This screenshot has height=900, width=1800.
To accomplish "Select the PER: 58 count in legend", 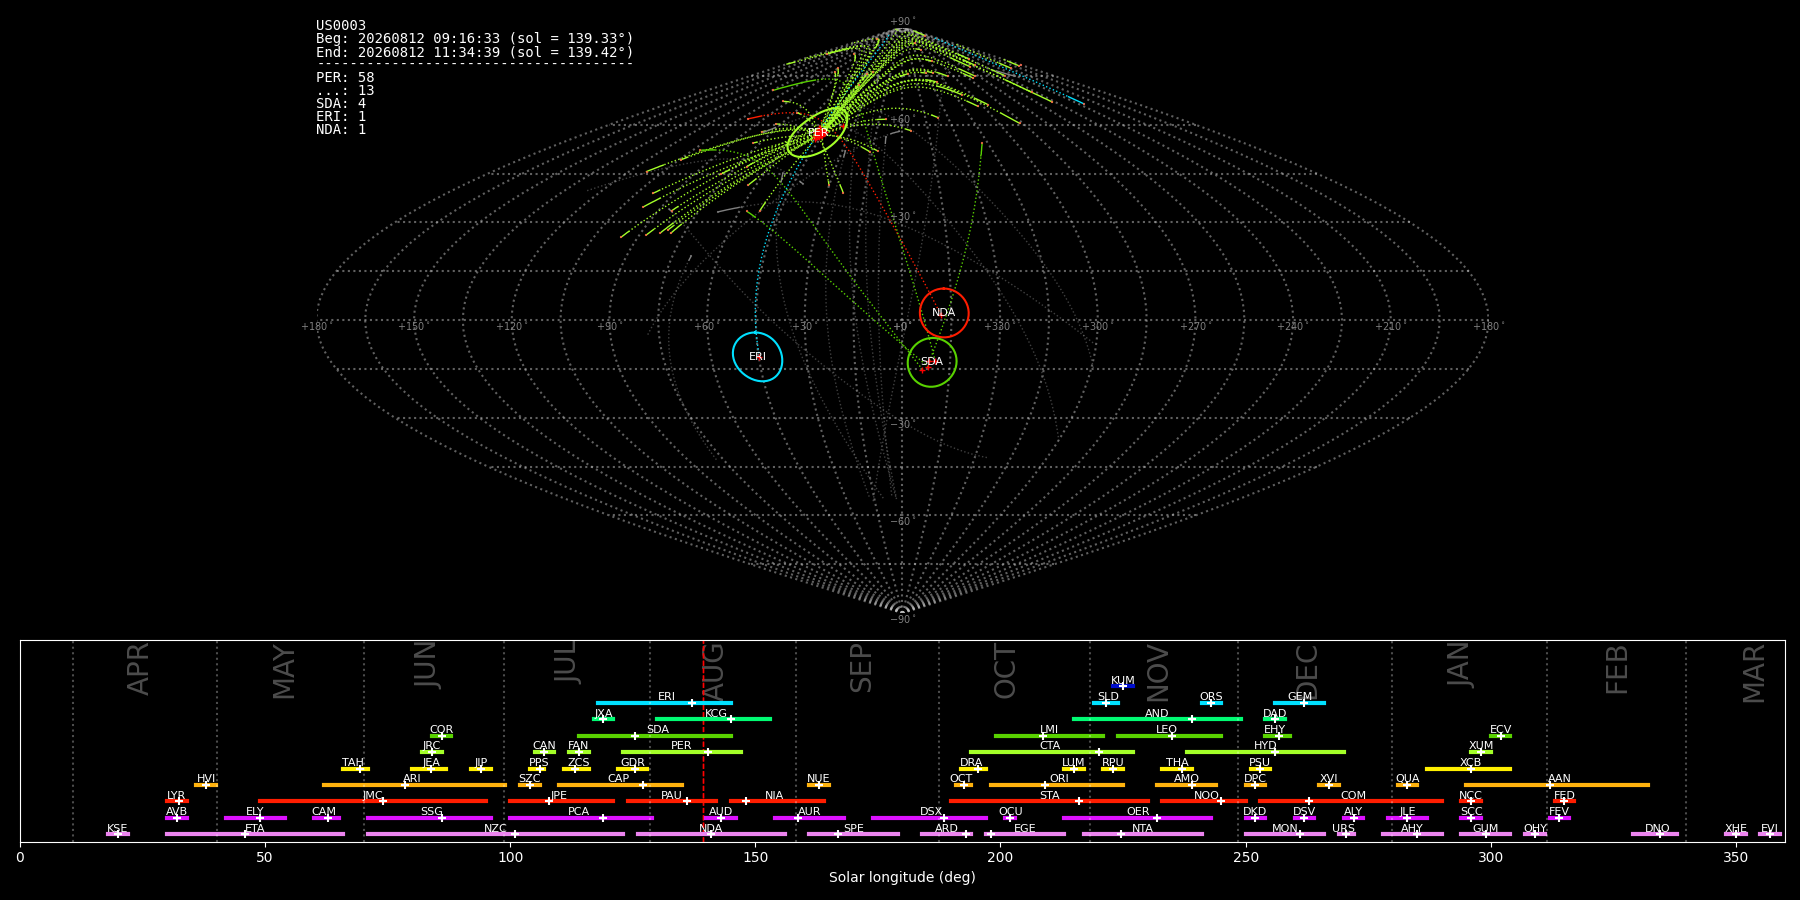I will 345,77.
